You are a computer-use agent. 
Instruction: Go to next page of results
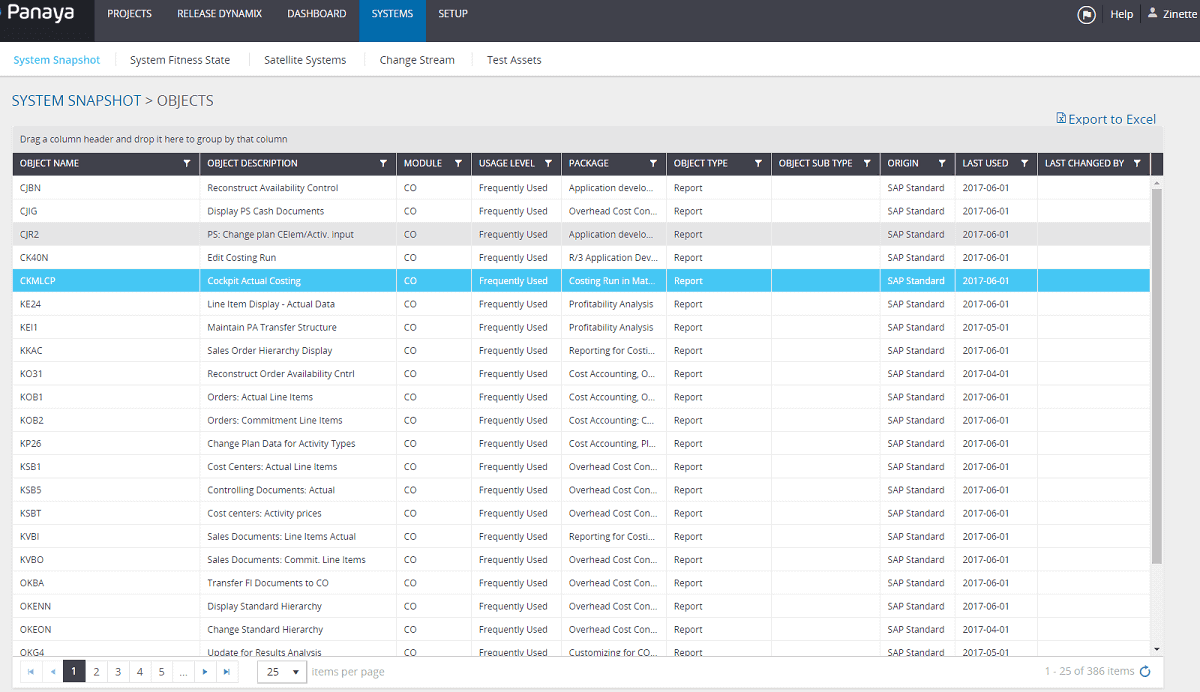point(205,672)
